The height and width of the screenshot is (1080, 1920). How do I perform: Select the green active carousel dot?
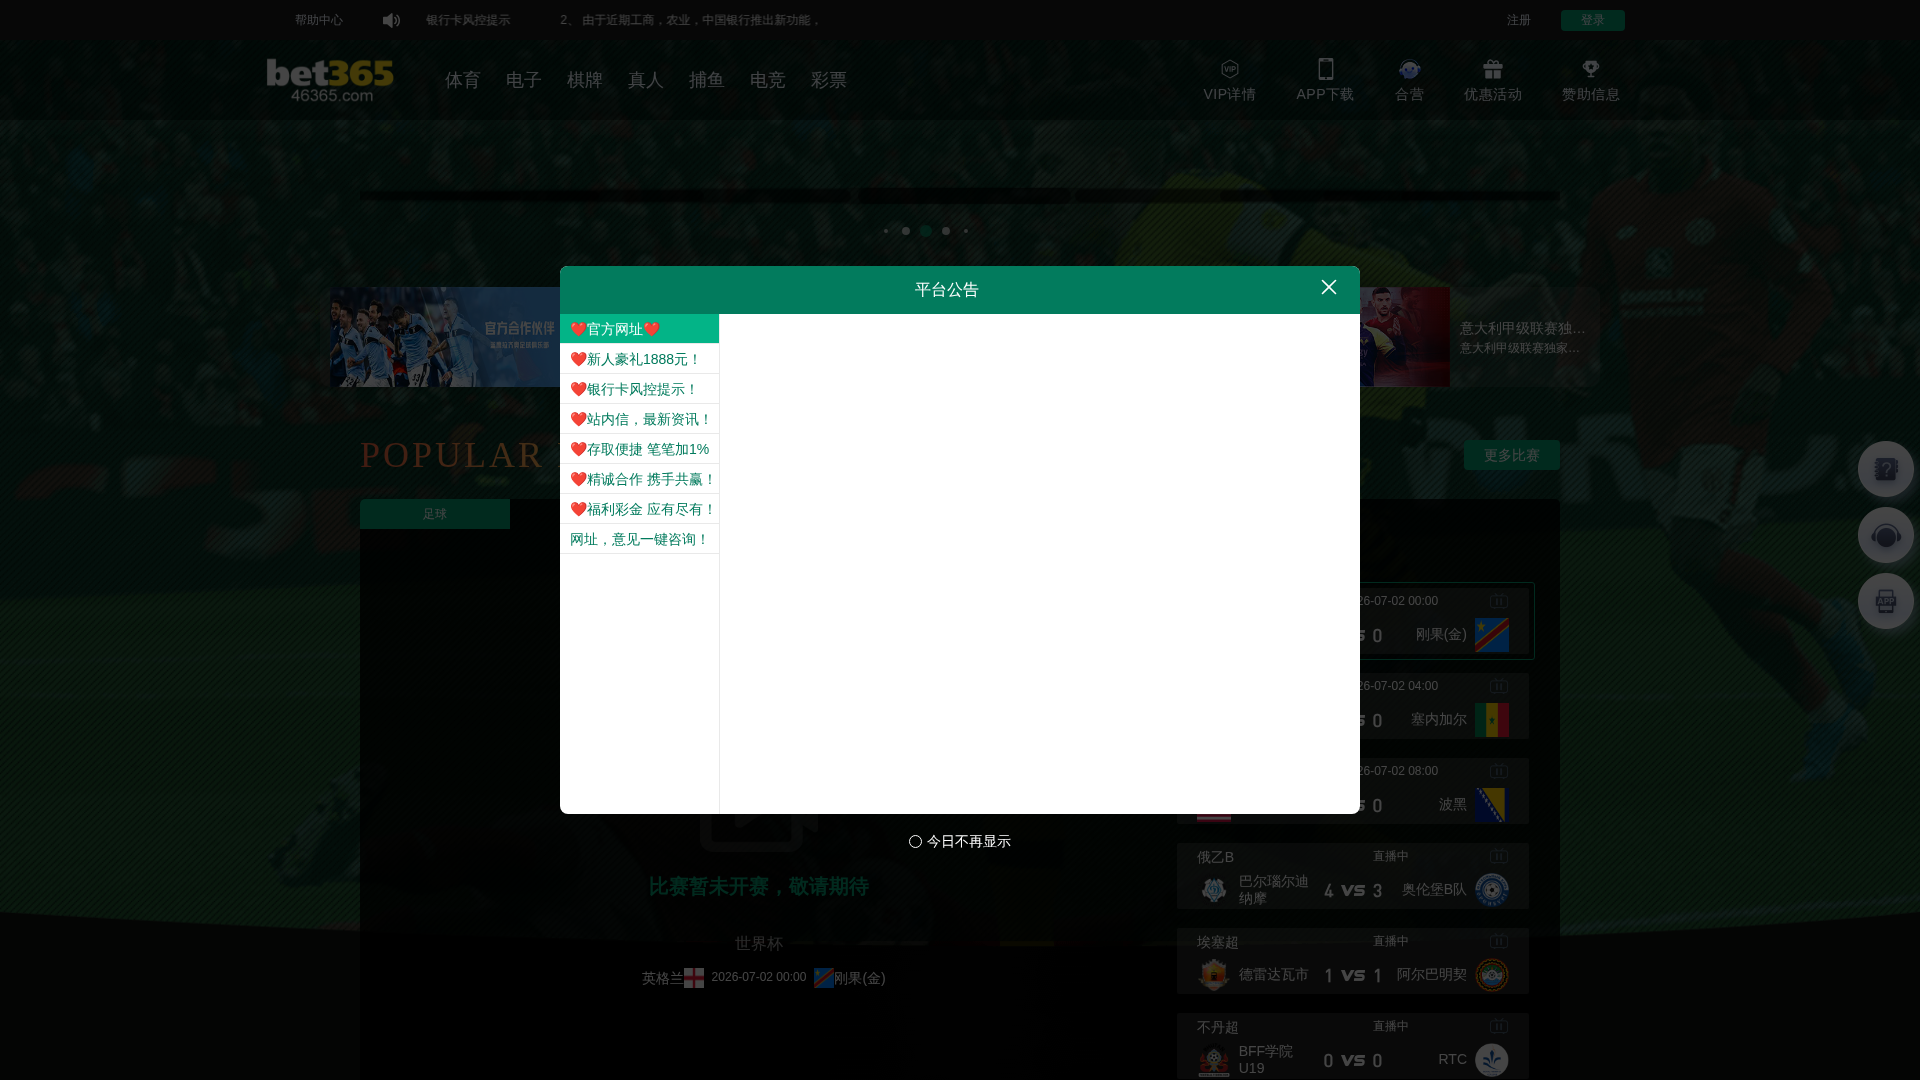926,231
